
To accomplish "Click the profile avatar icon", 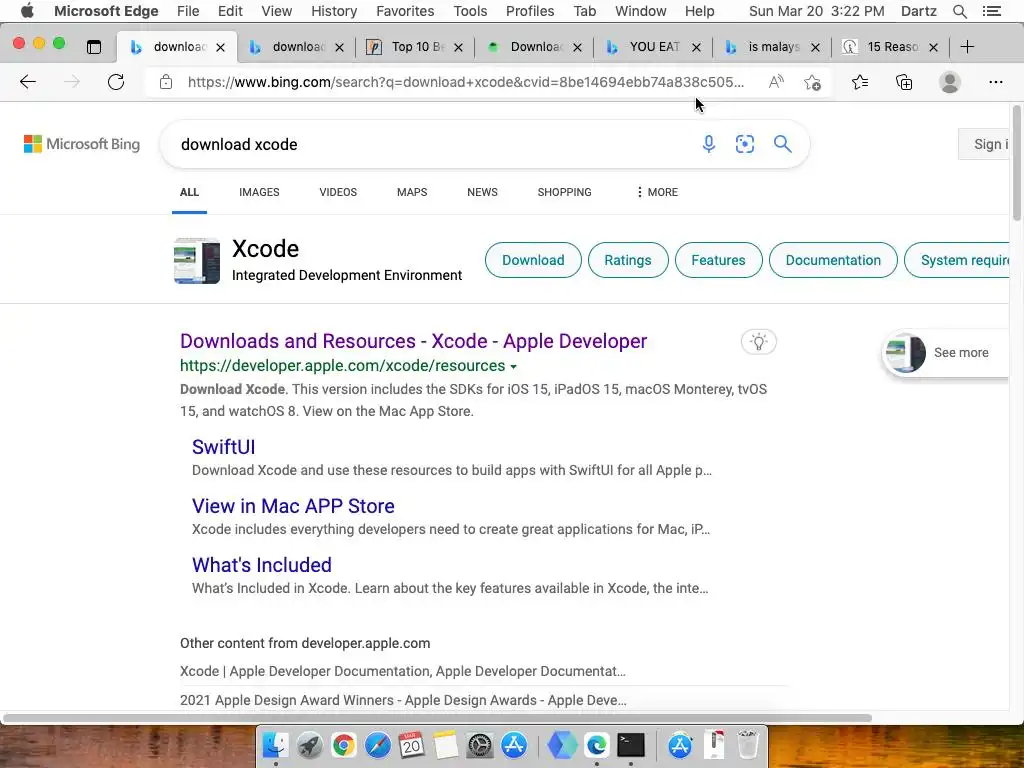I will (950, 82).
